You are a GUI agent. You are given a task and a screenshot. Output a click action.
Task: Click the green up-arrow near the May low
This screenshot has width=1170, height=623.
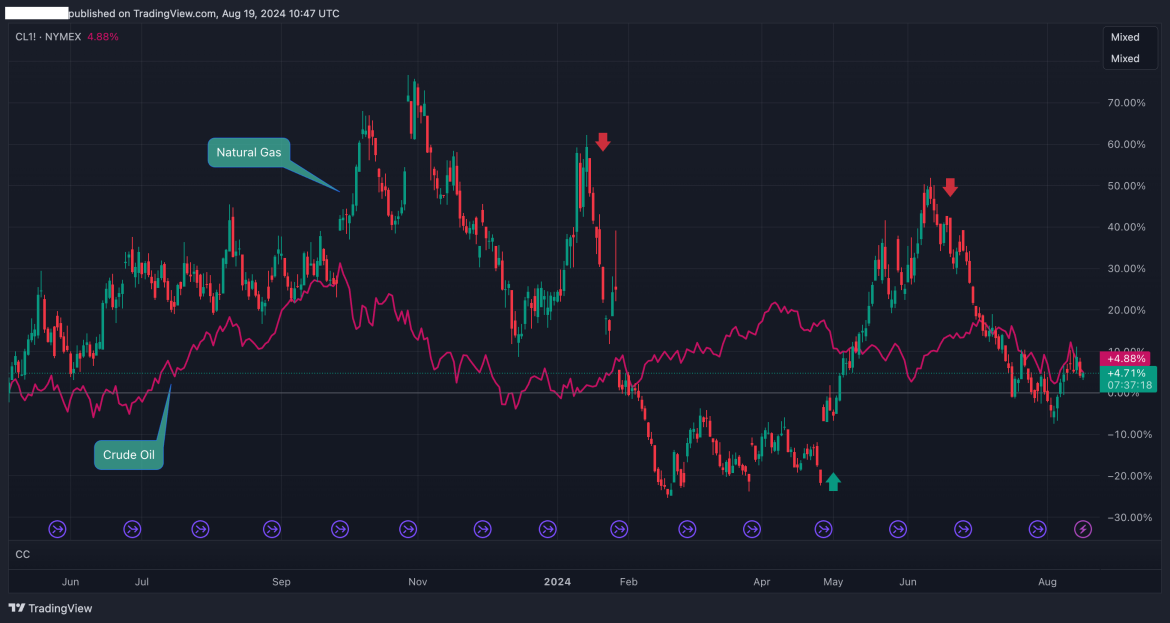click(x=833, y=481)
